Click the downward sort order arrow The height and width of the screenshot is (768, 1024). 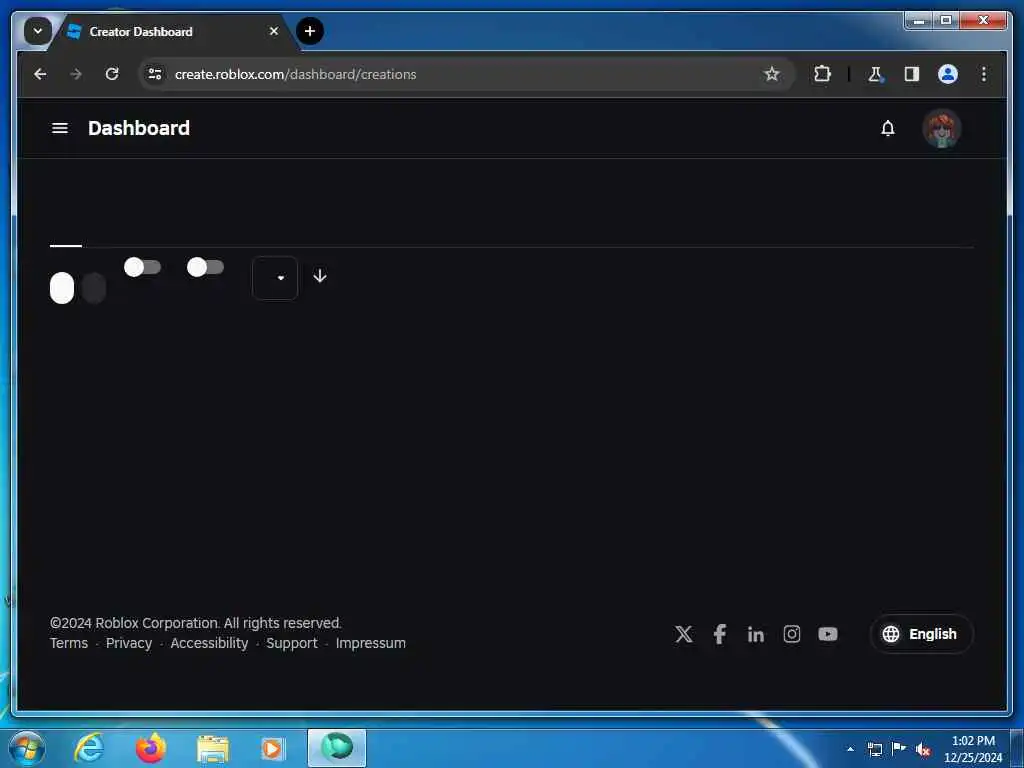319,276
